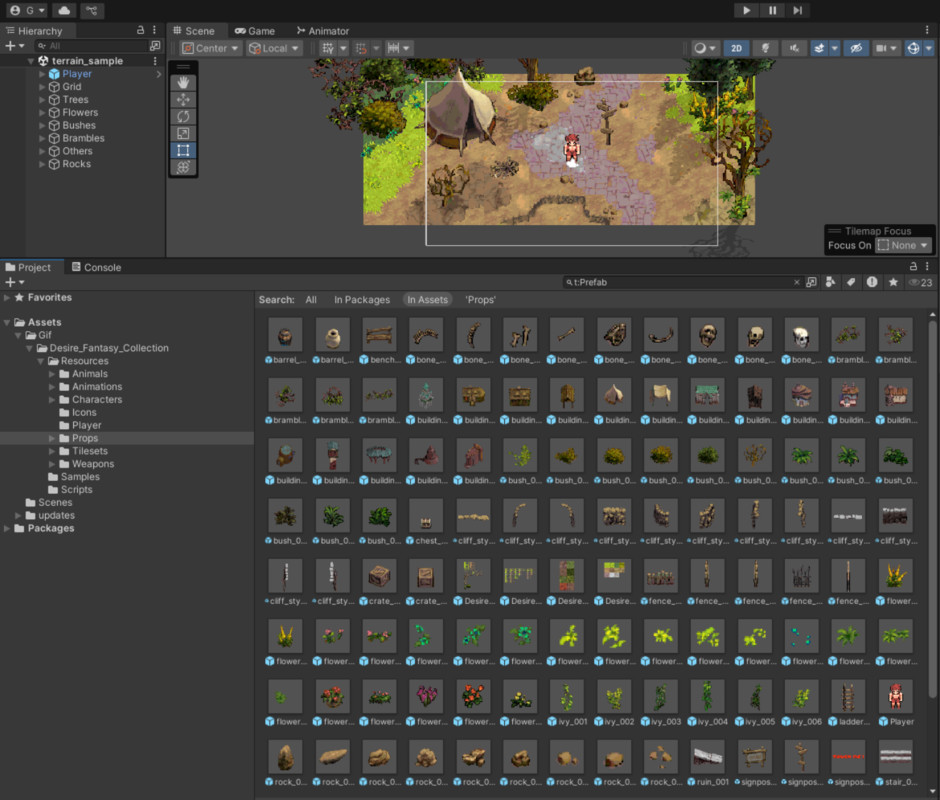
Task: Switch to the Hierarchy tab
Action: [x=34, y=31]
